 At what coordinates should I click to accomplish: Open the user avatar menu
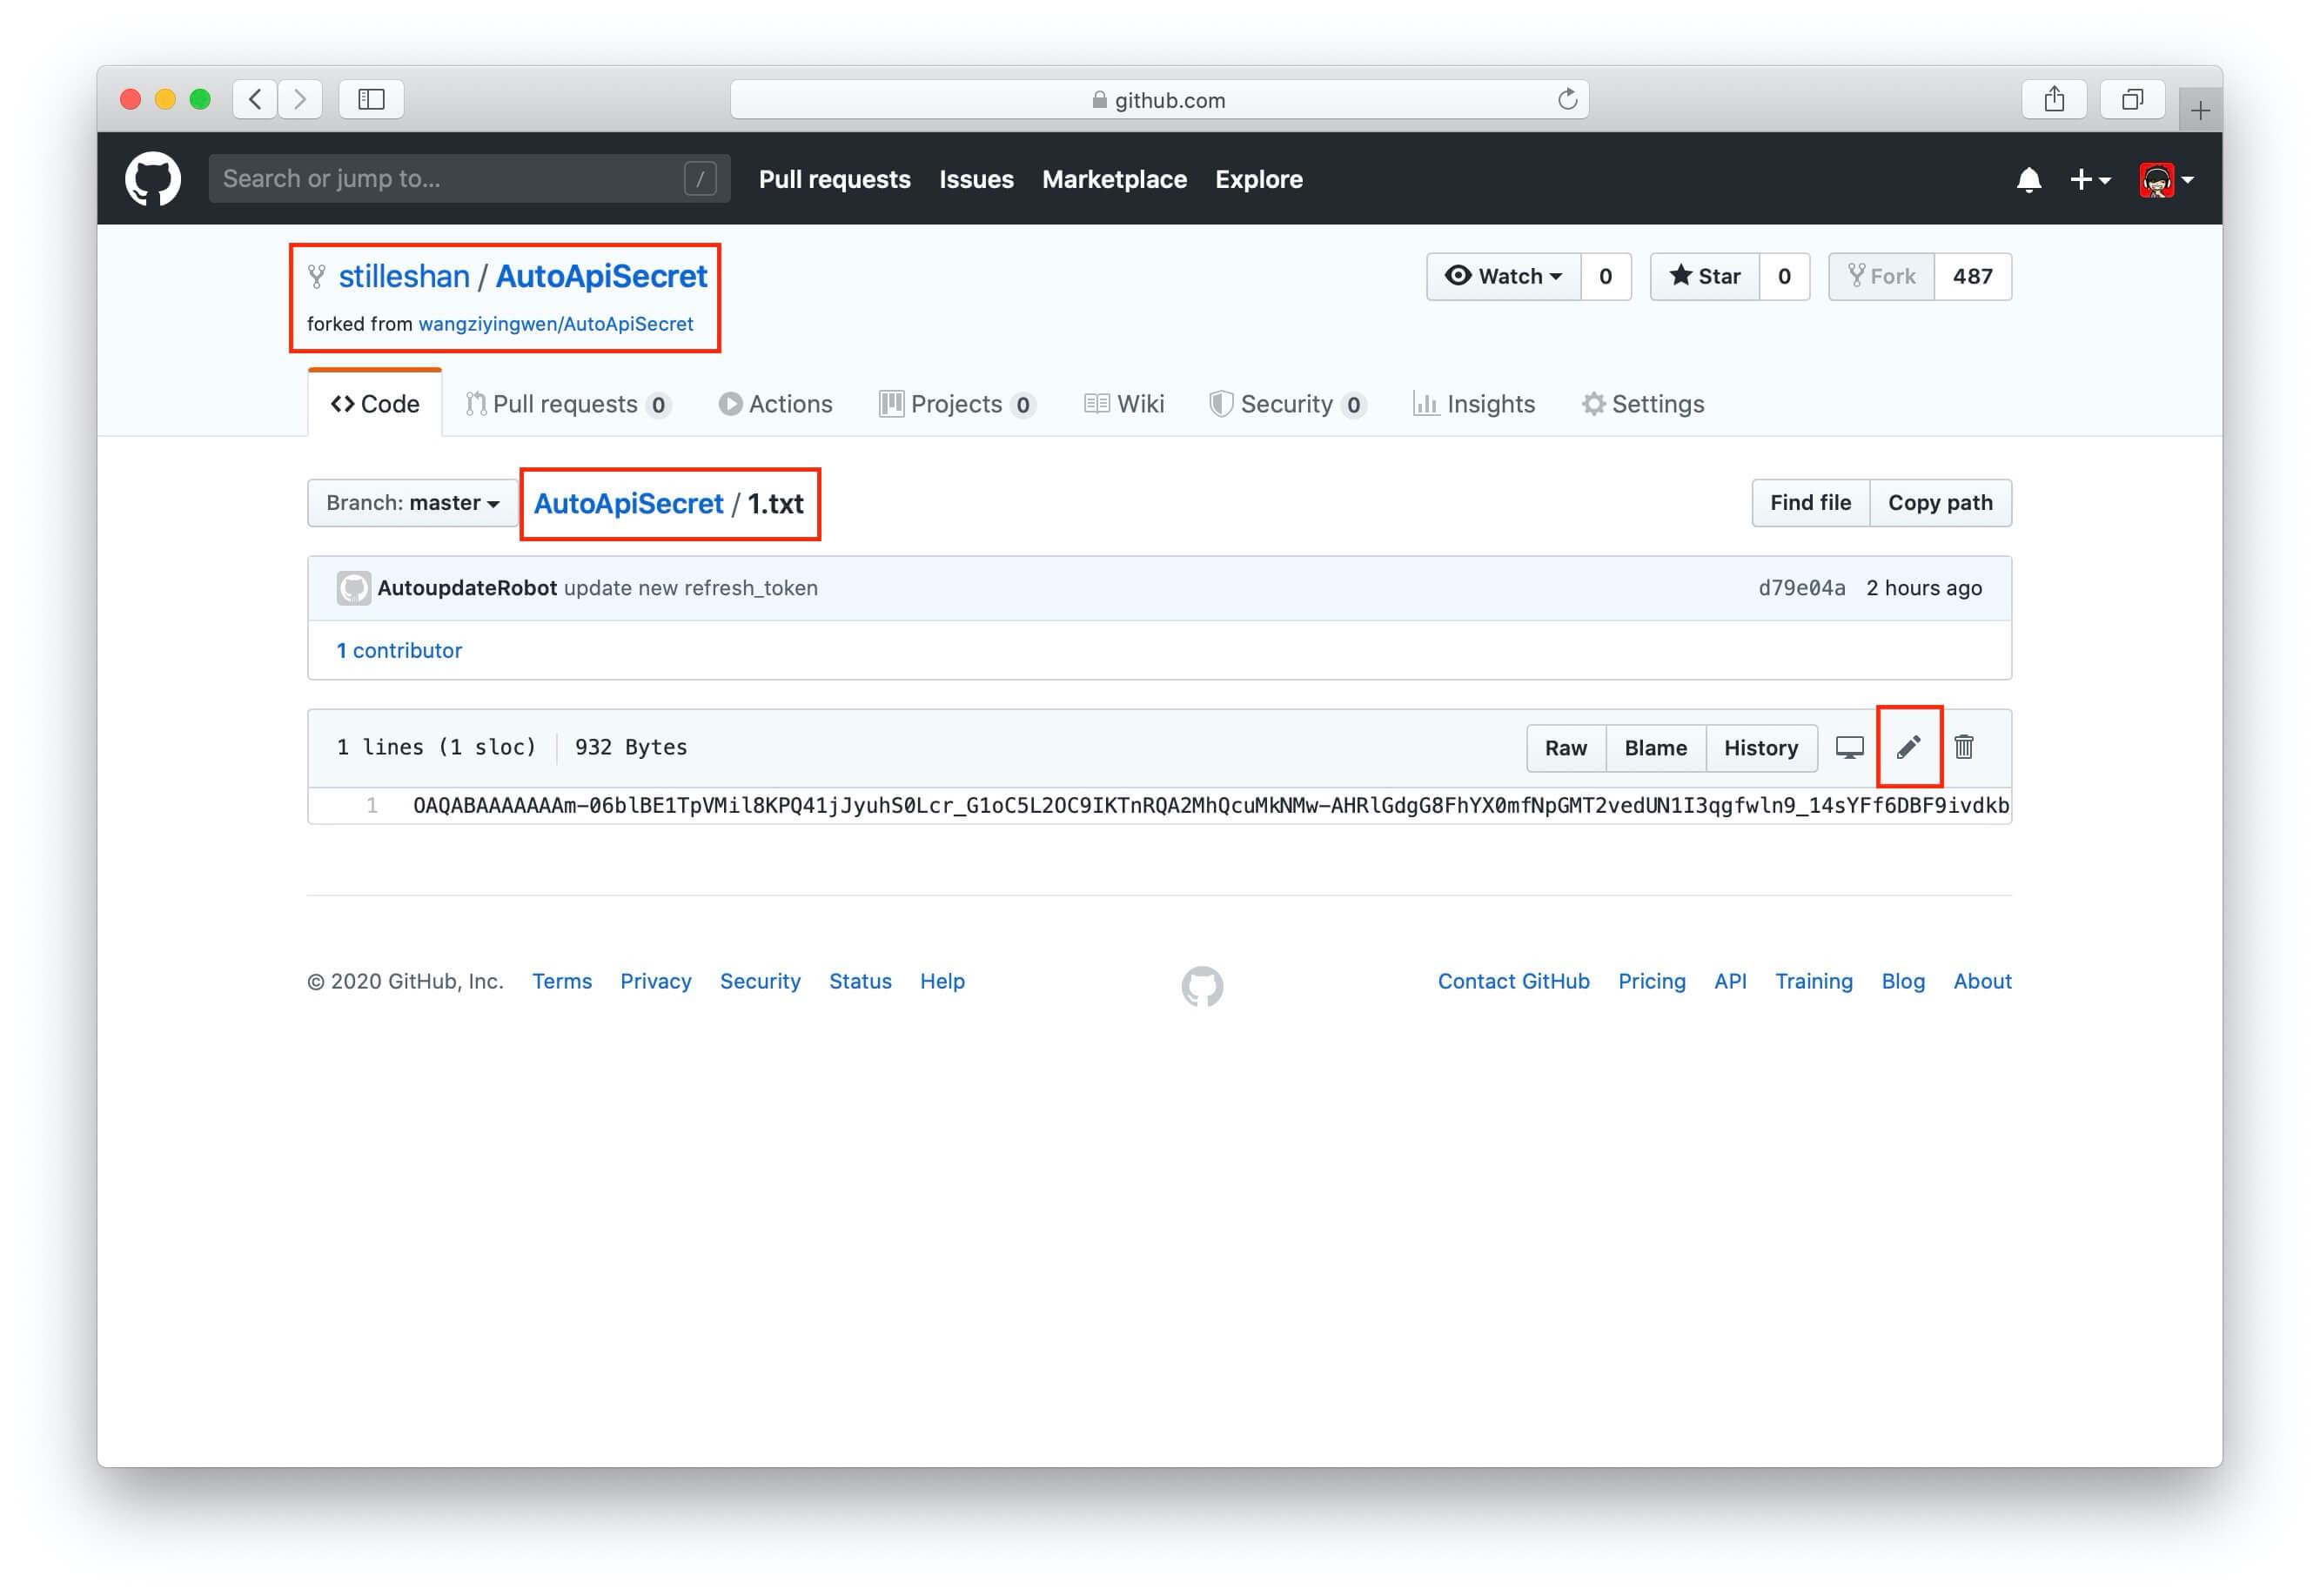coord(2166,180)
